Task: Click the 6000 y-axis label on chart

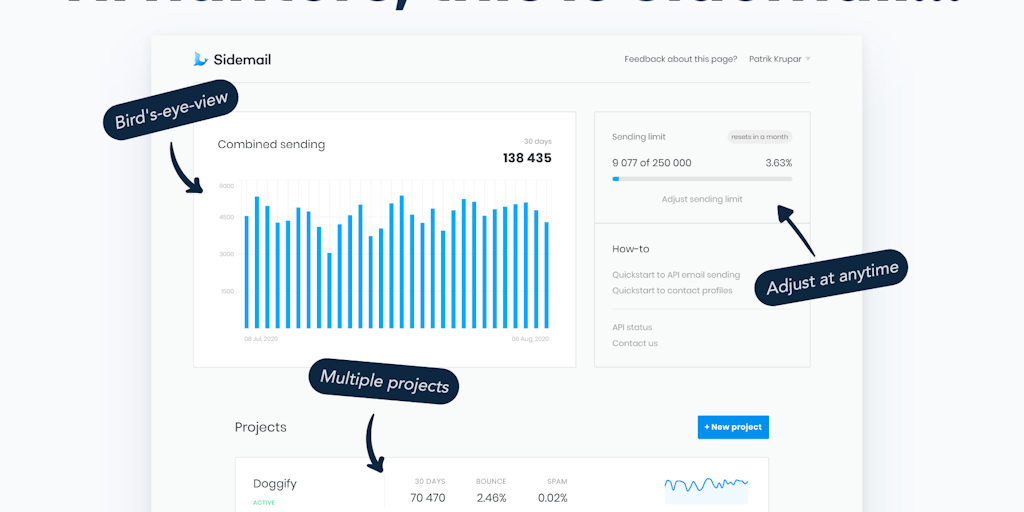Action: [227, 186]
